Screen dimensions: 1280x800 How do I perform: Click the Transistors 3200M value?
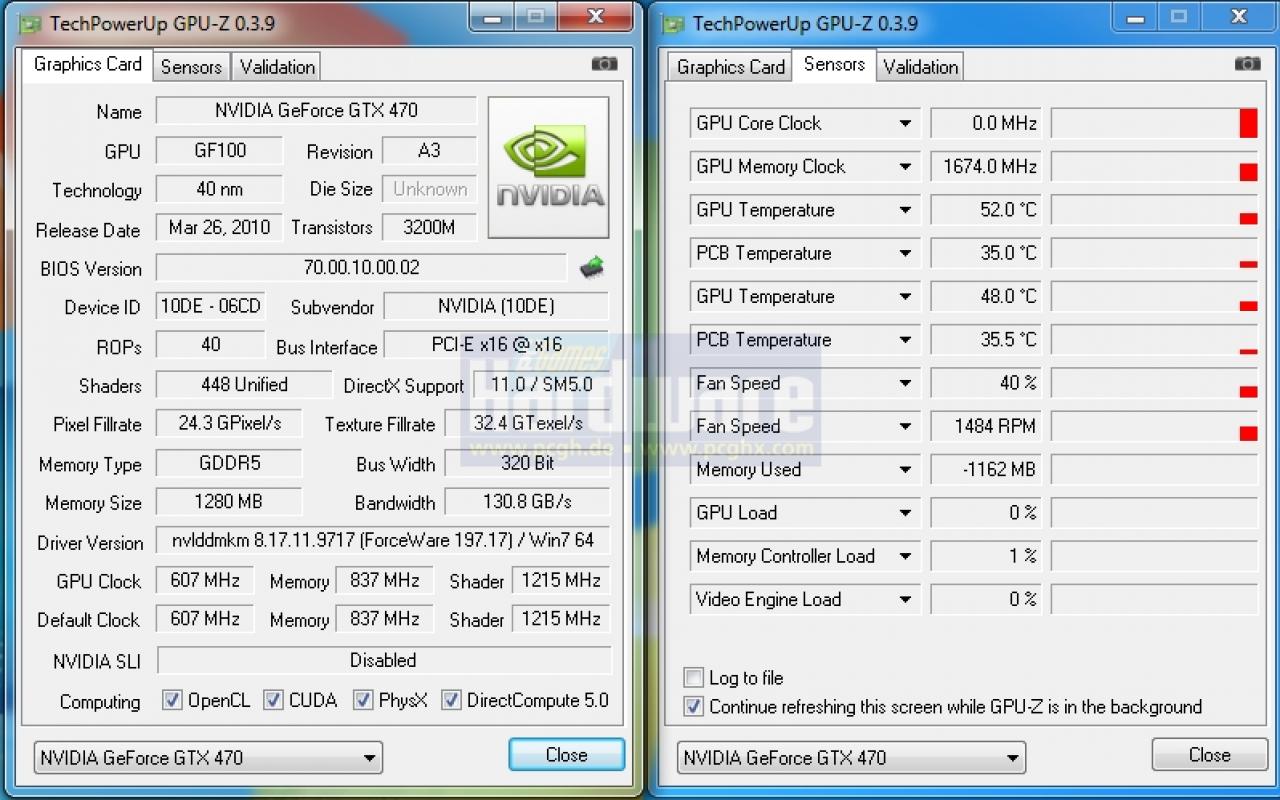pos(429,227)
